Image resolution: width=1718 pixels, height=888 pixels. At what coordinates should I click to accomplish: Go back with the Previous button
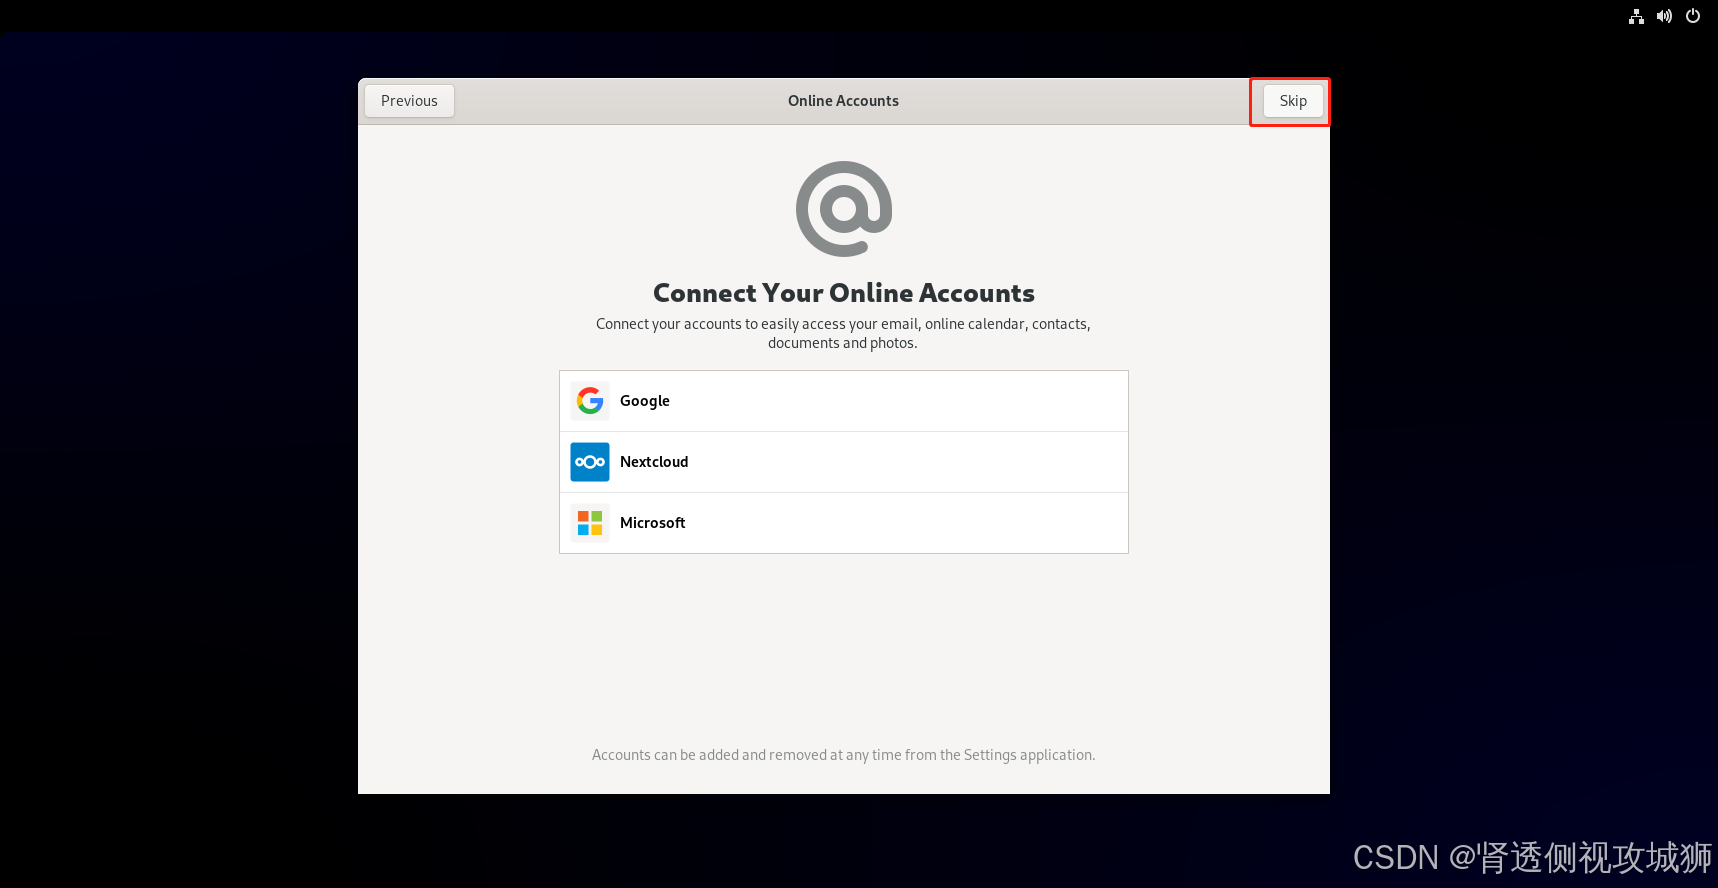coord(409,101)
